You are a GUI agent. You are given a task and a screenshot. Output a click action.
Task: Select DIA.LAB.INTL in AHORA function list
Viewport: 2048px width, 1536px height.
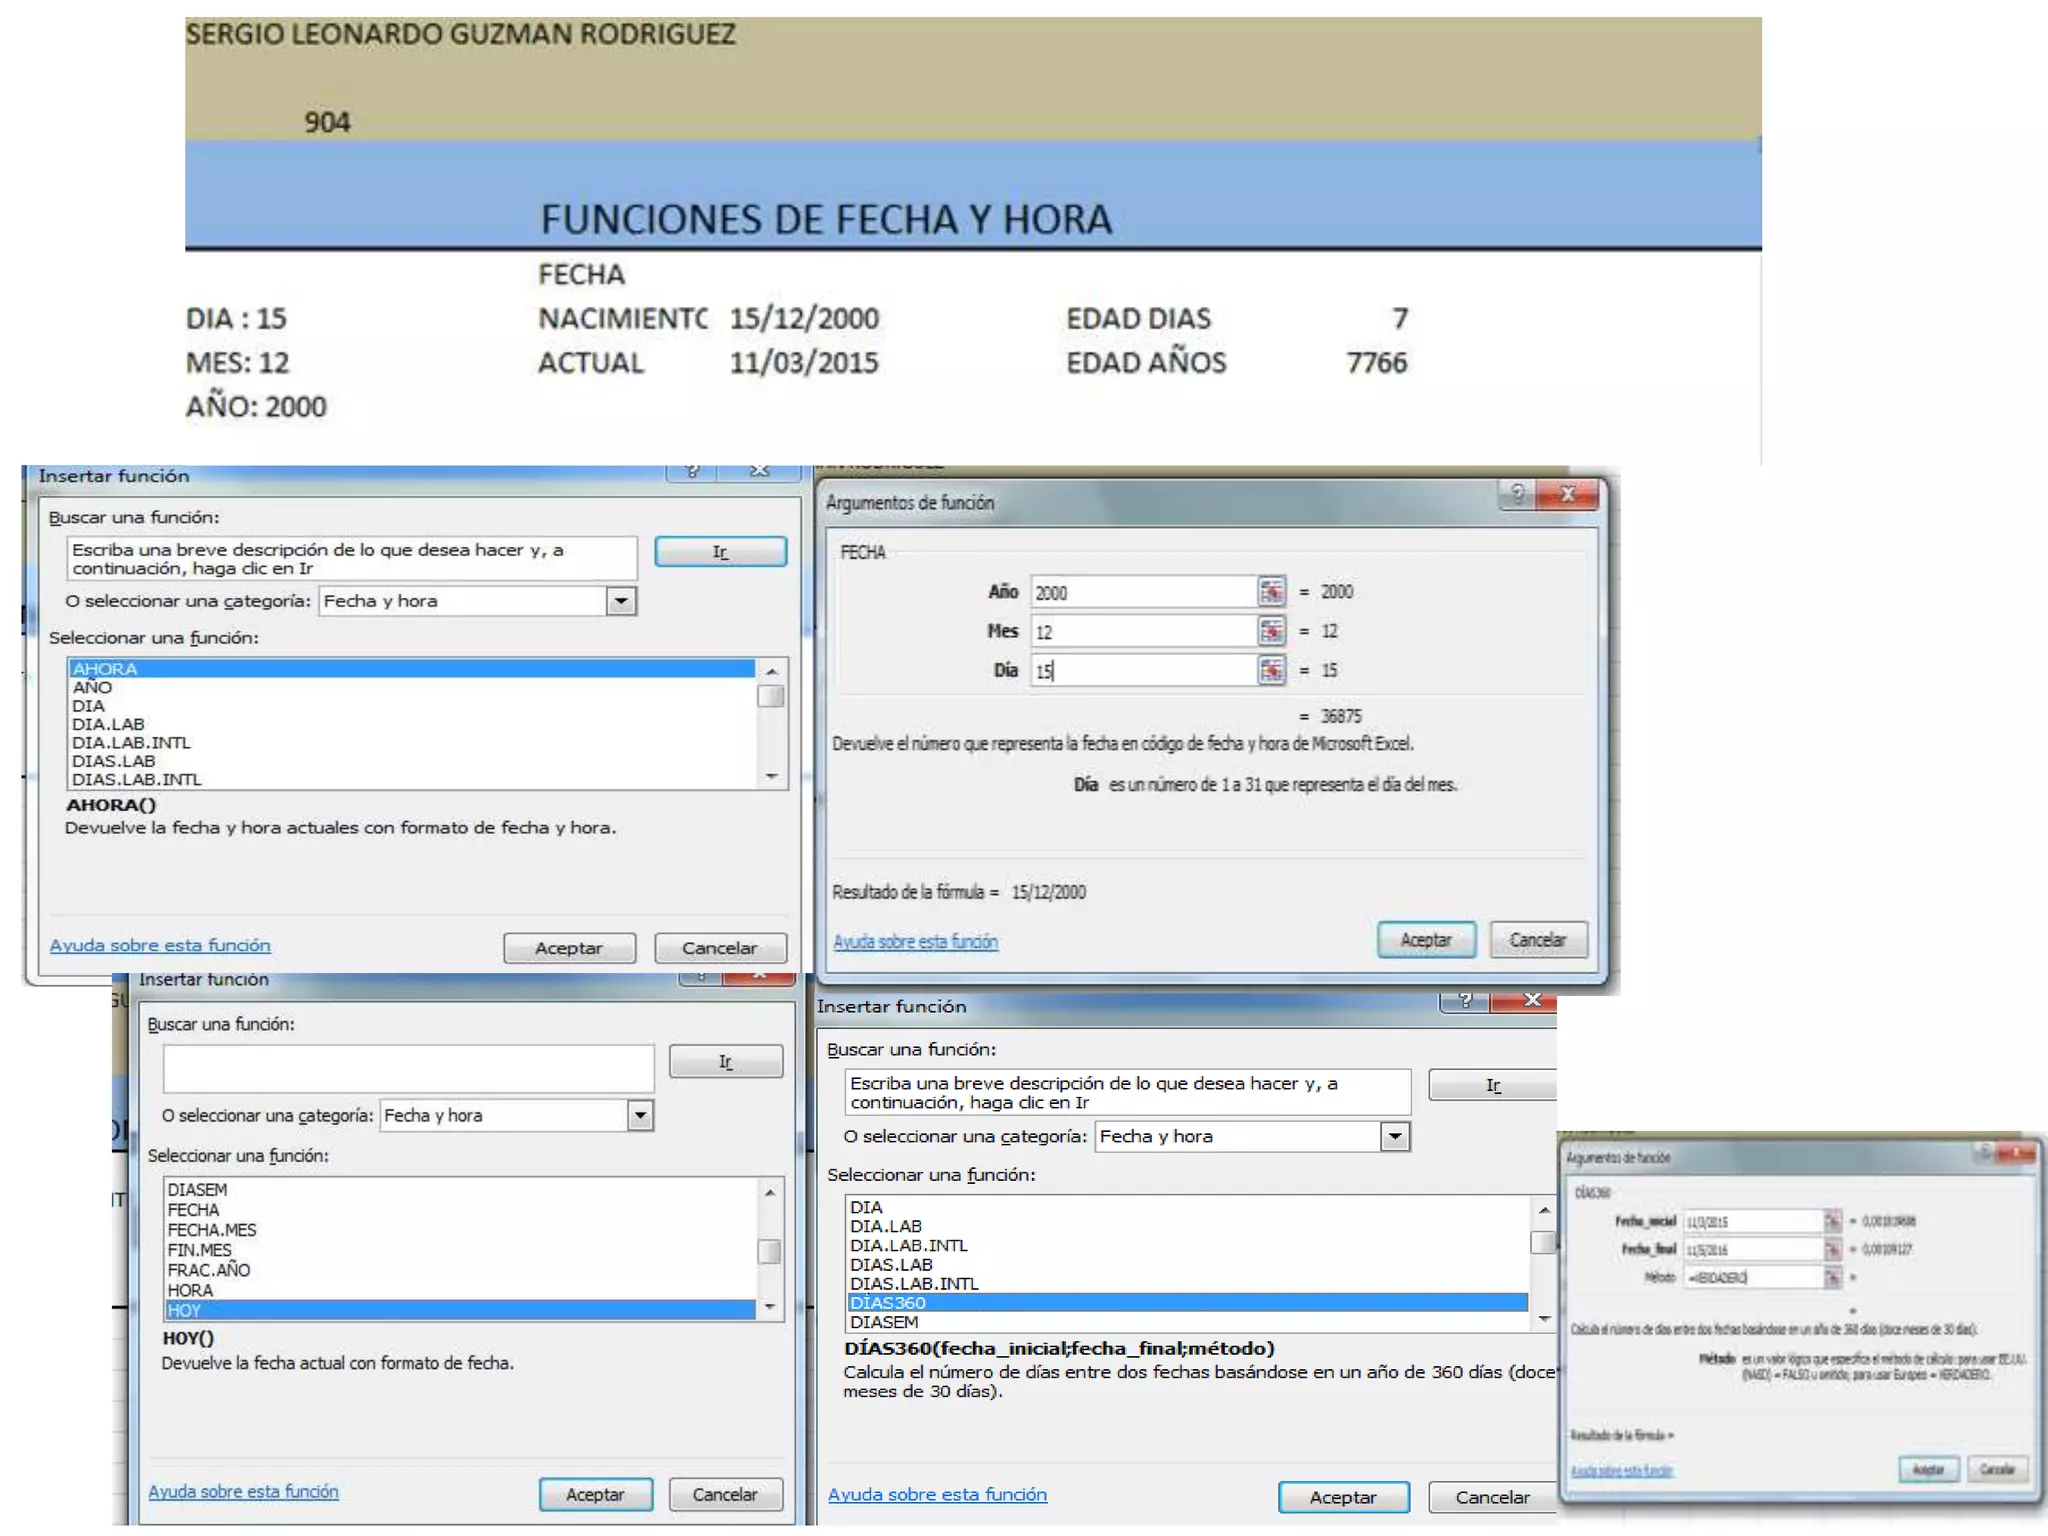(x=131, y=743)
